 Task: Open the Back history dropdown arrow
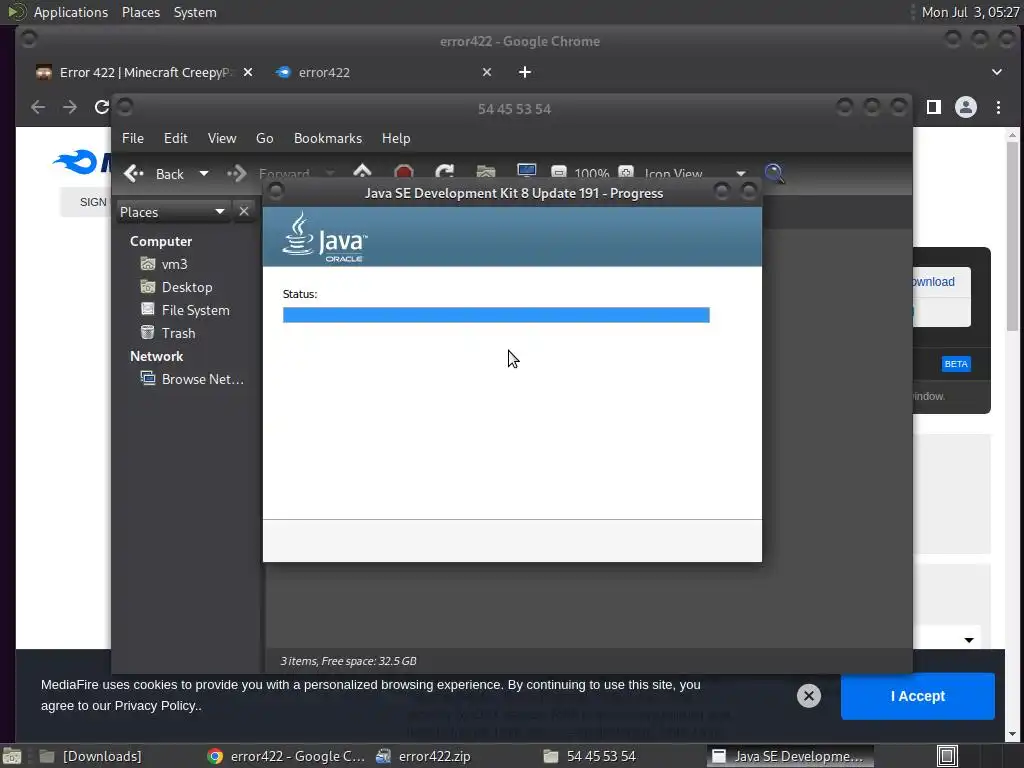pyautogui.click(x=204, y=174)
